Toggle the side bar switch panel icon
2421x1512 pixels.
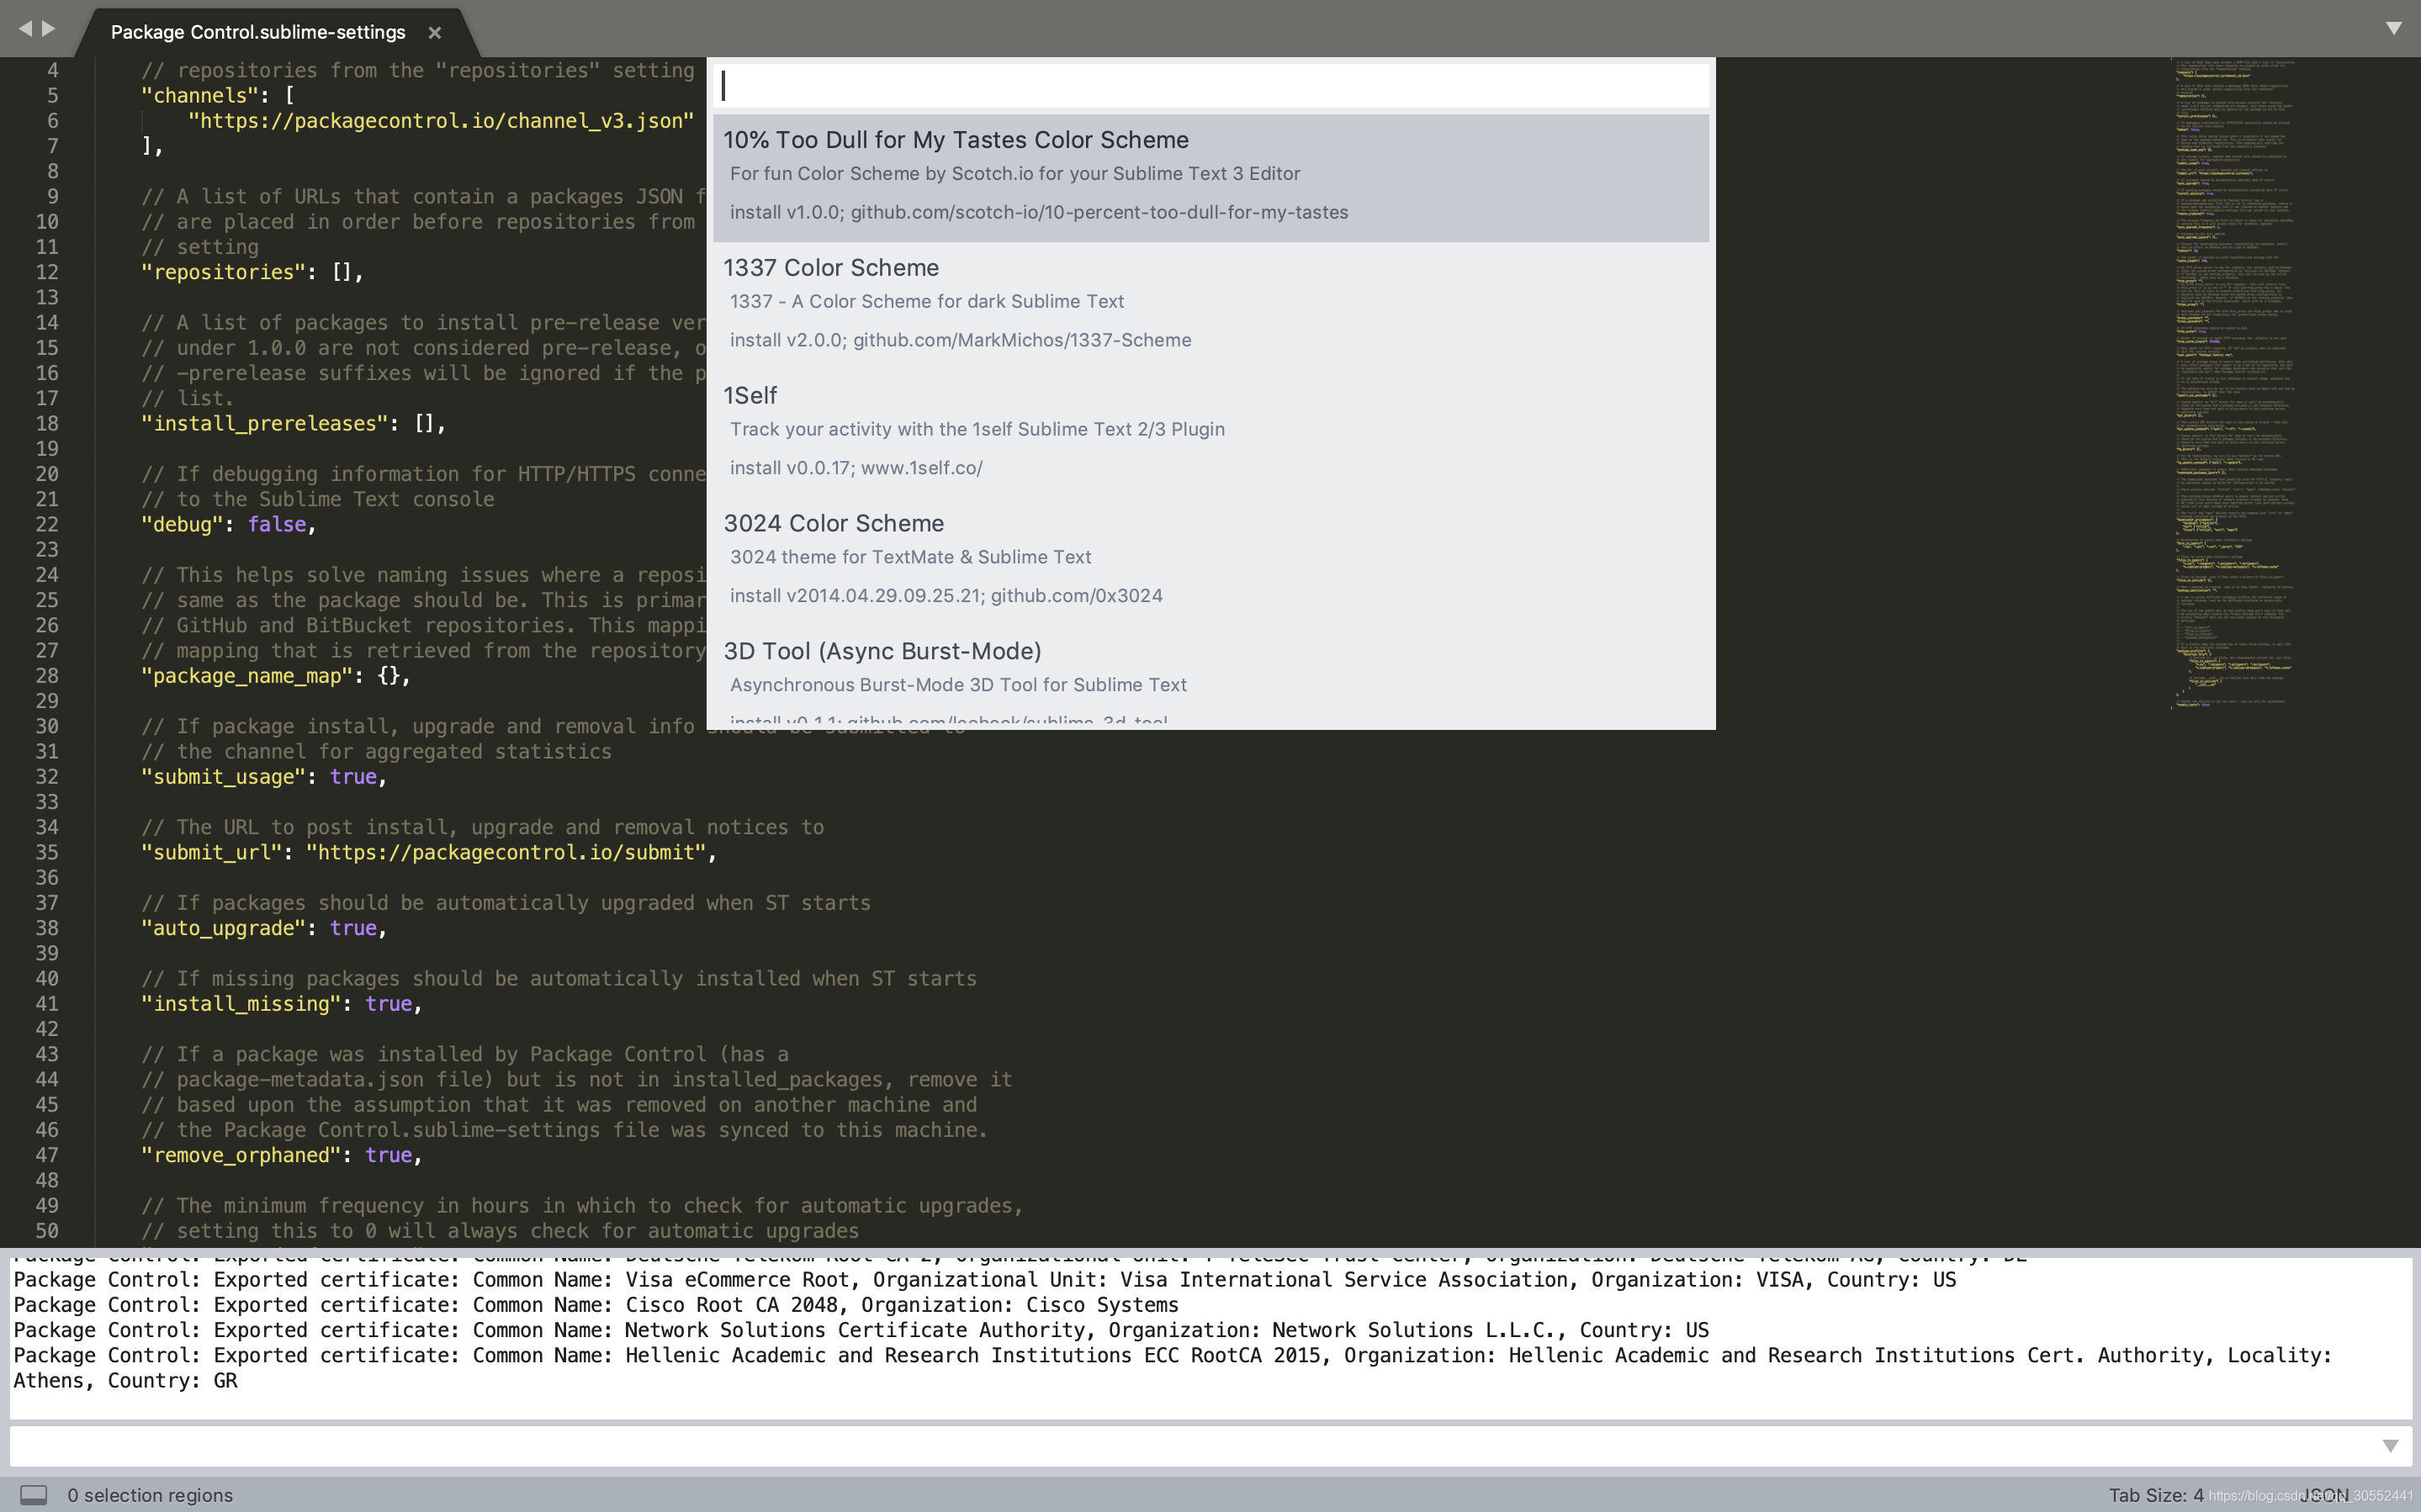tap(34, 1495)
